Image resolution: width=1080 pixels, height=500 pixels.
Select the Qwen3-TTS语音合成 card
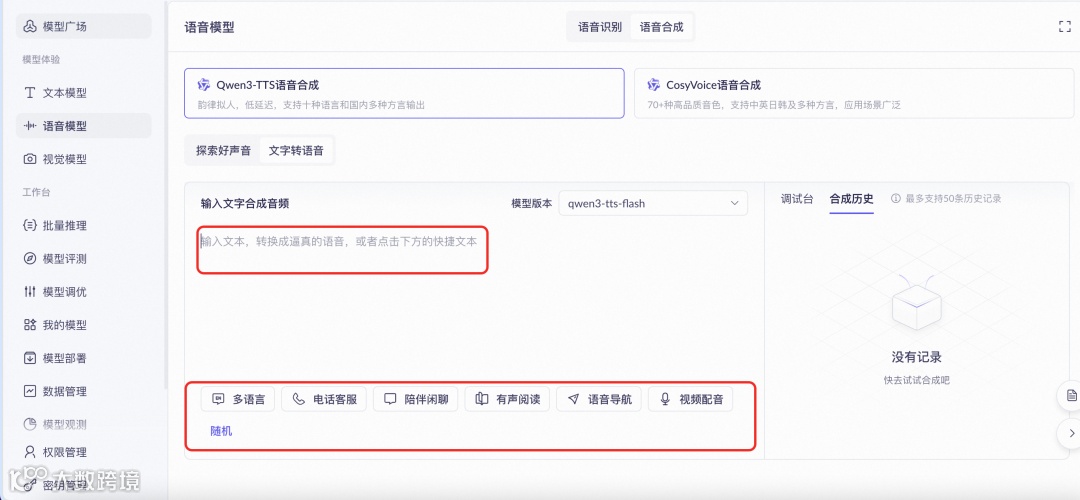pos(404,93)
